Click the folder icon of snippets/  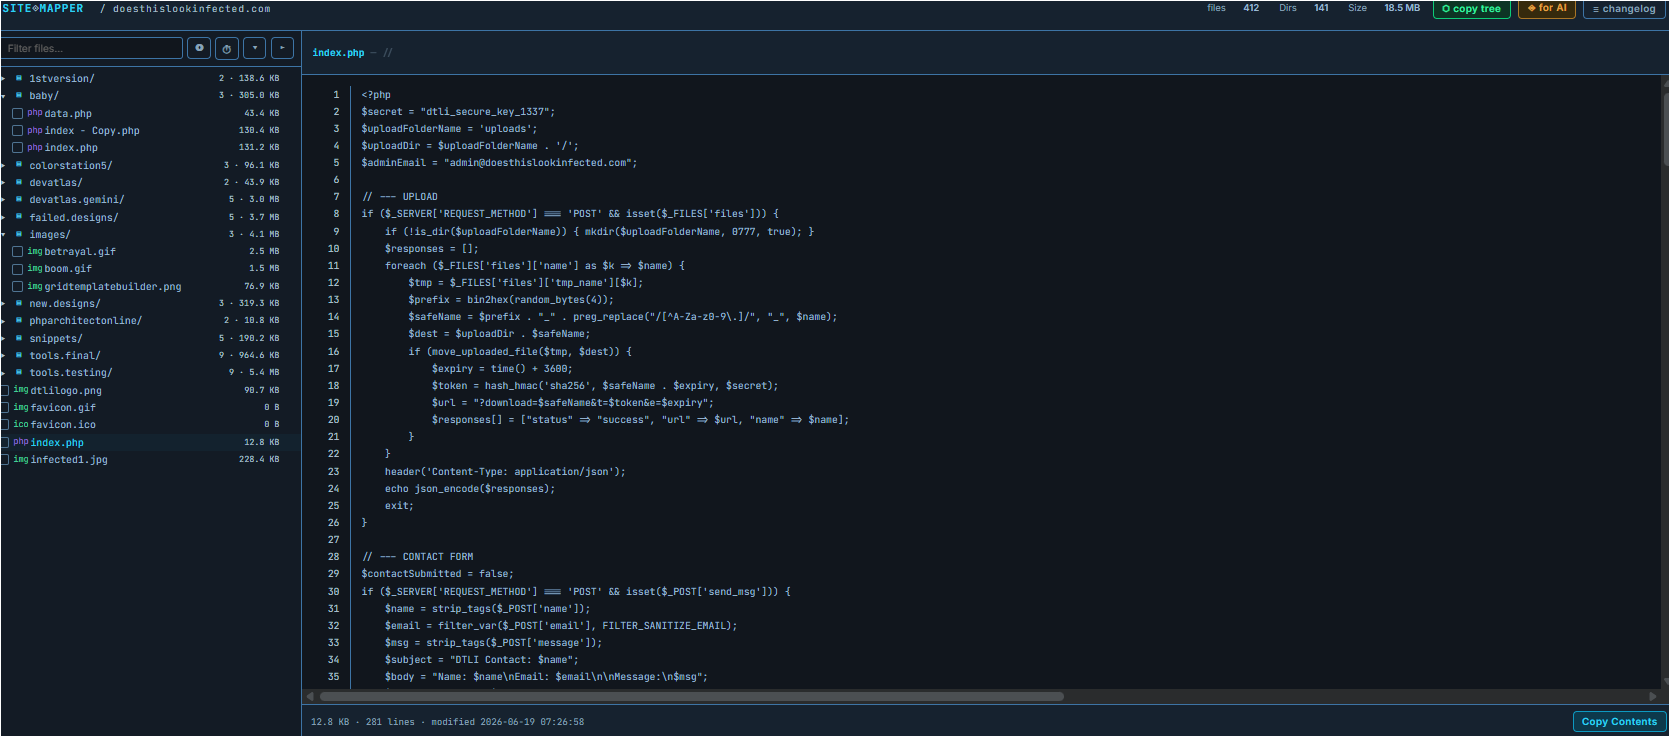19,338
